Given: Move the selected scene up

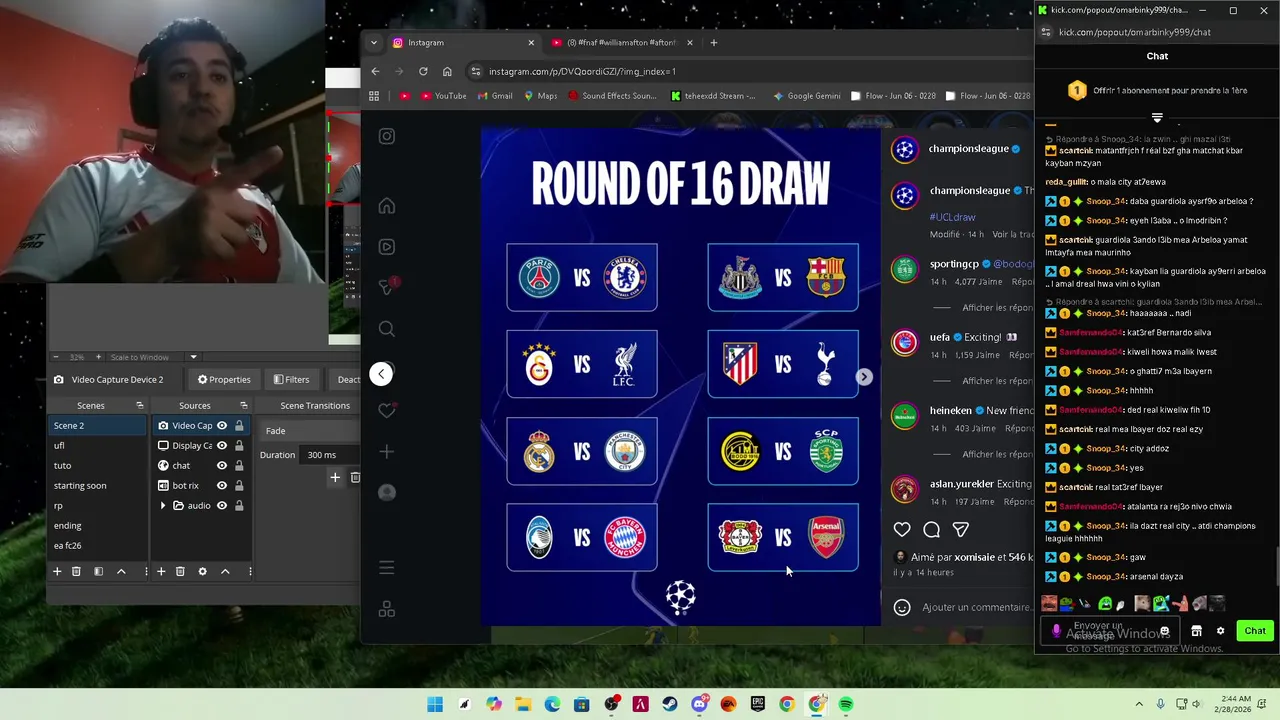Looking at the screenshot, I should 121,571.
